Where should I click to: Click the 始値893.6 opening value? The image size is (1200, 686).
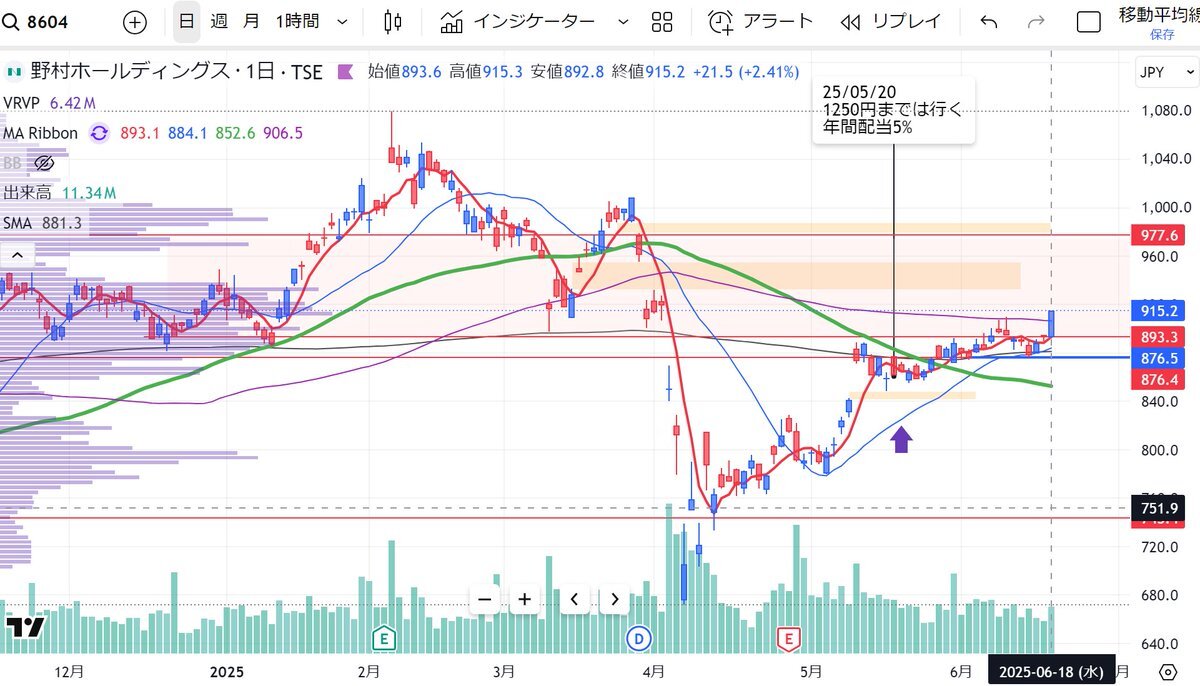(x=405, y=72)
